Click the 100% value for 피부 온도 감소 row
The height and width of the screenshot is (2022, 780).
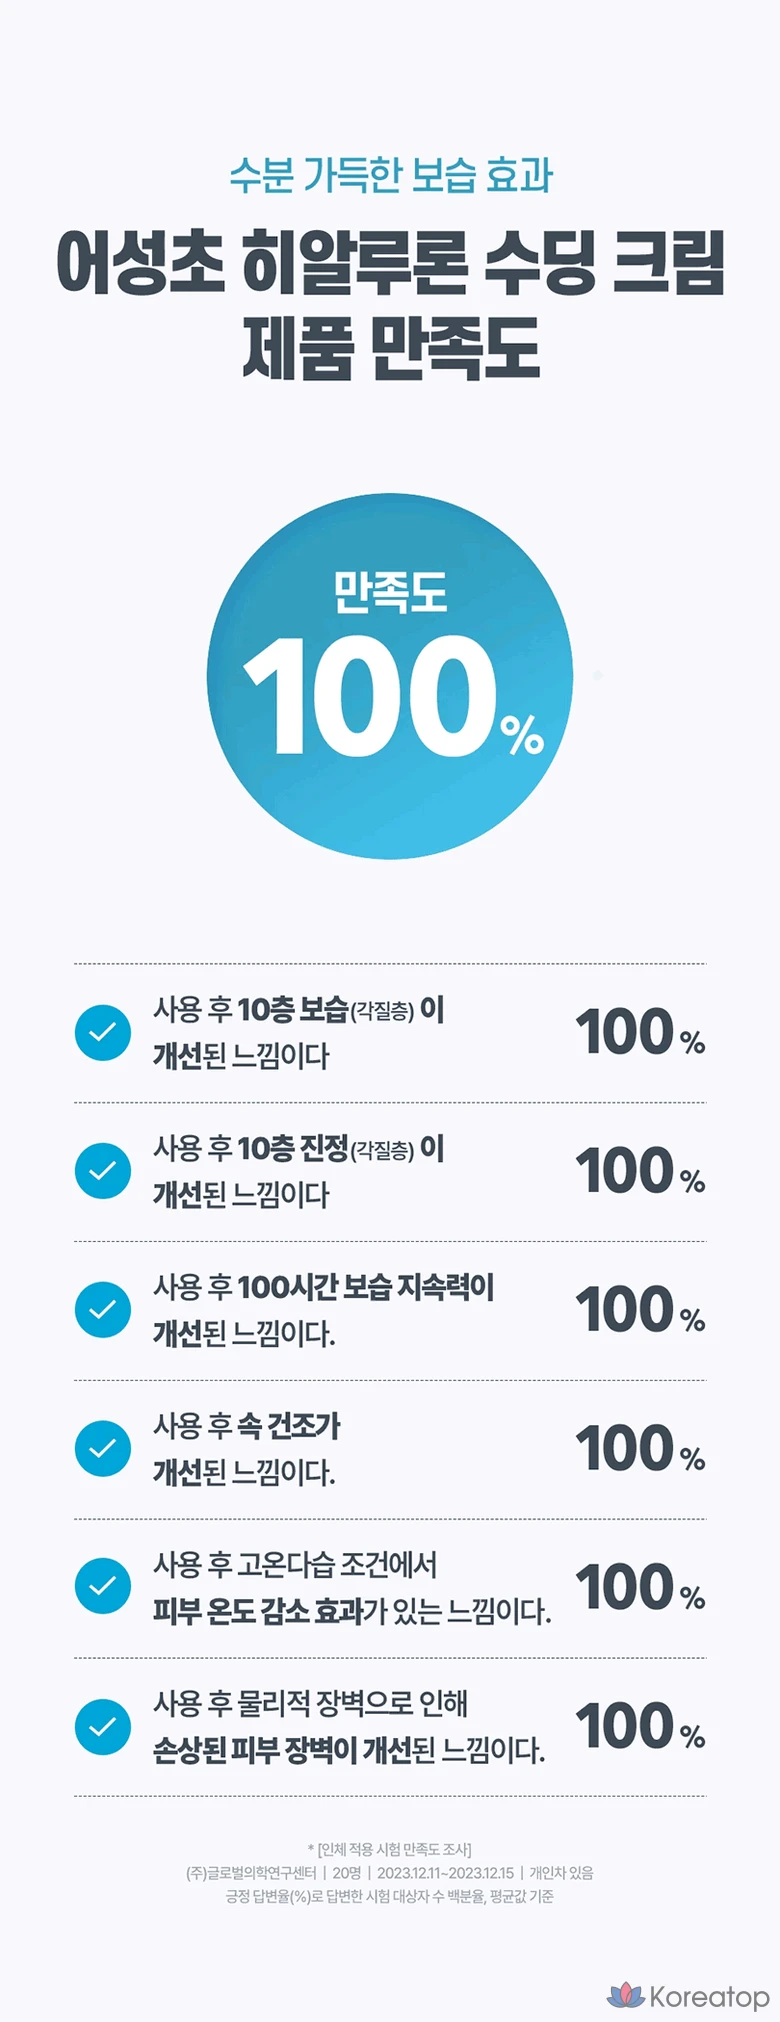[640, 1587]
